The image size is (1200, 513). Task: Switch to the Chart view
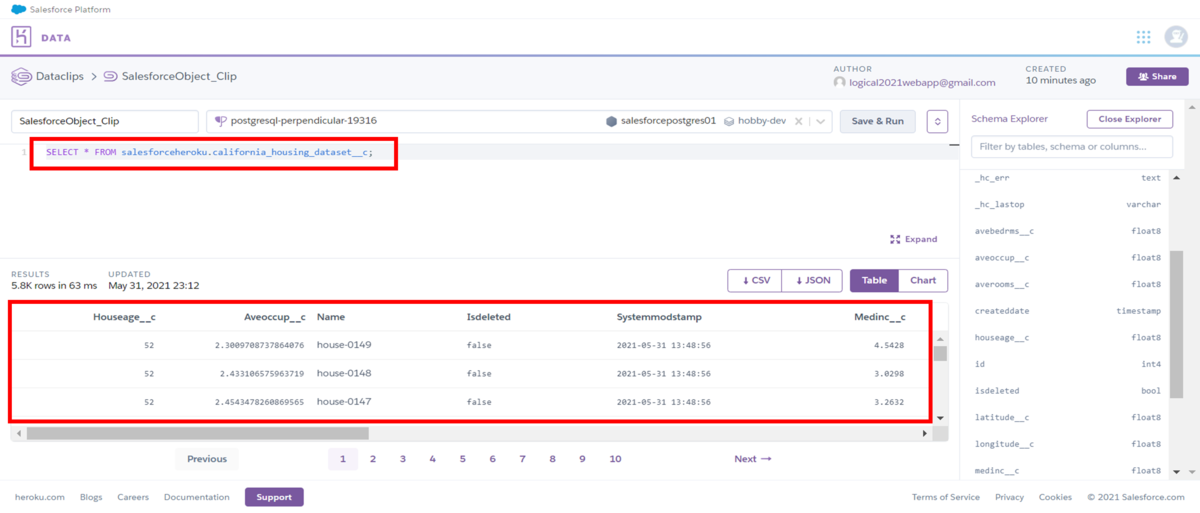tap(923, 280)
